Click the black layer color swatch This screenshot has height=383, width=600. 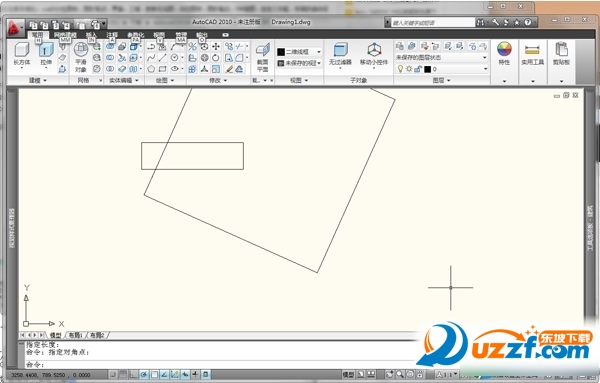click(x=427, y=69)
